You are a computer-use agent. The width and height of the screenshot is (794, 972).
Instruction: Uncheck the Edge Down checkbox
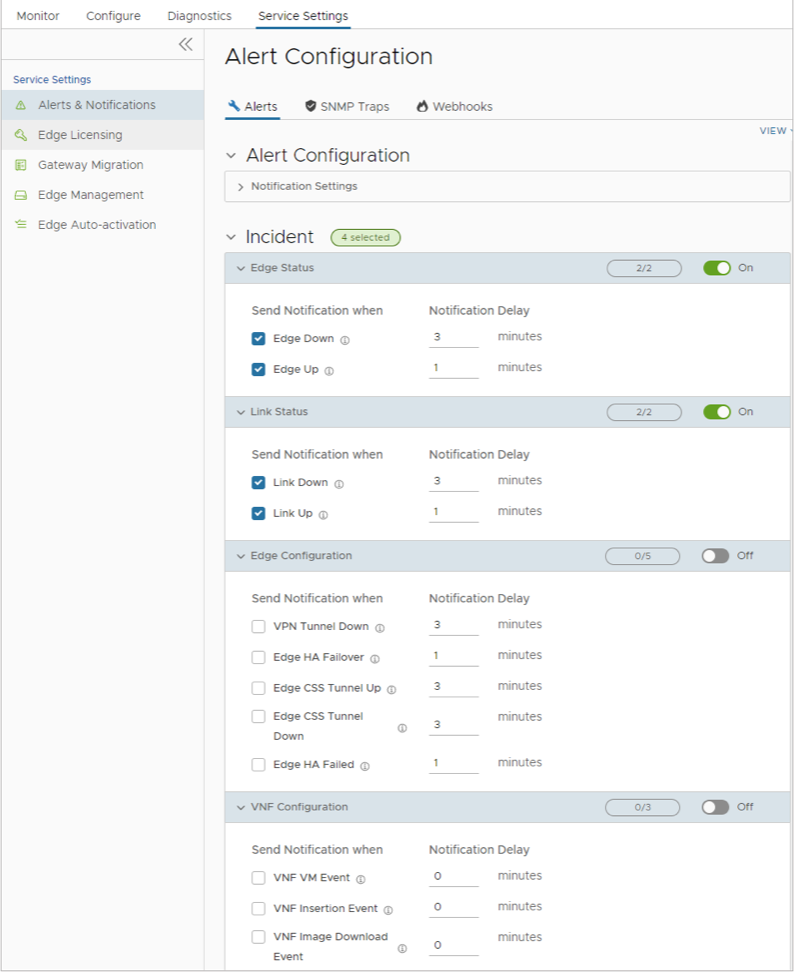coord(258,339)
